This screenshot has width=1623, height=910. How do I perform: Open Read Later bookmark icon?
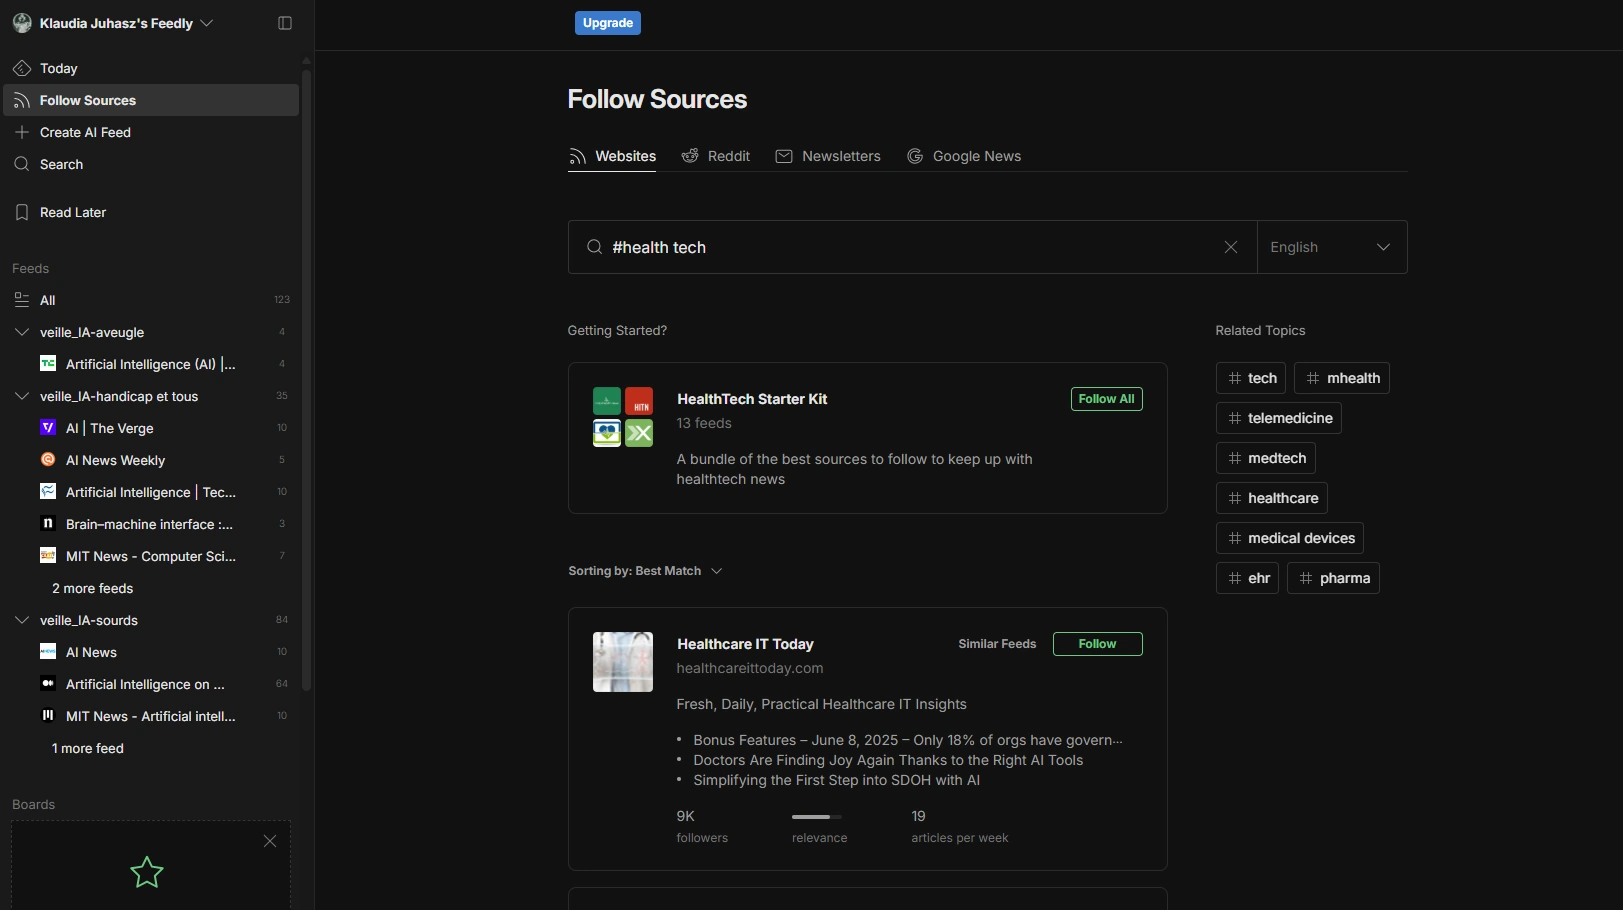(x=22, y=212)
